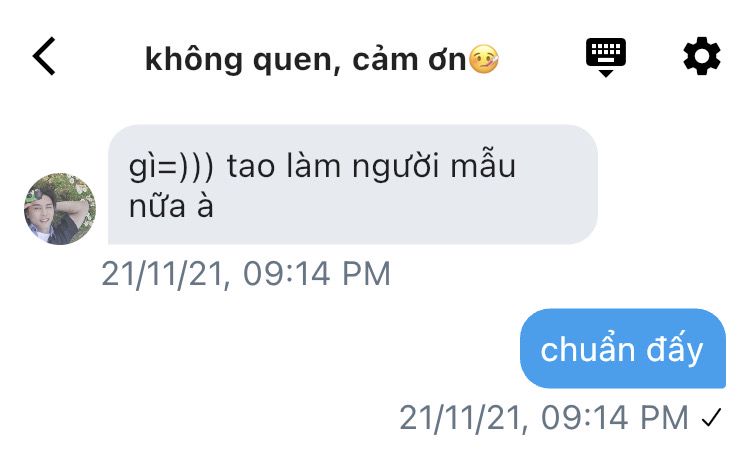This screenshot has height=460, width=750.
Task: Click the timestamp under the sent blue message
Action: [x=544, y=418]
